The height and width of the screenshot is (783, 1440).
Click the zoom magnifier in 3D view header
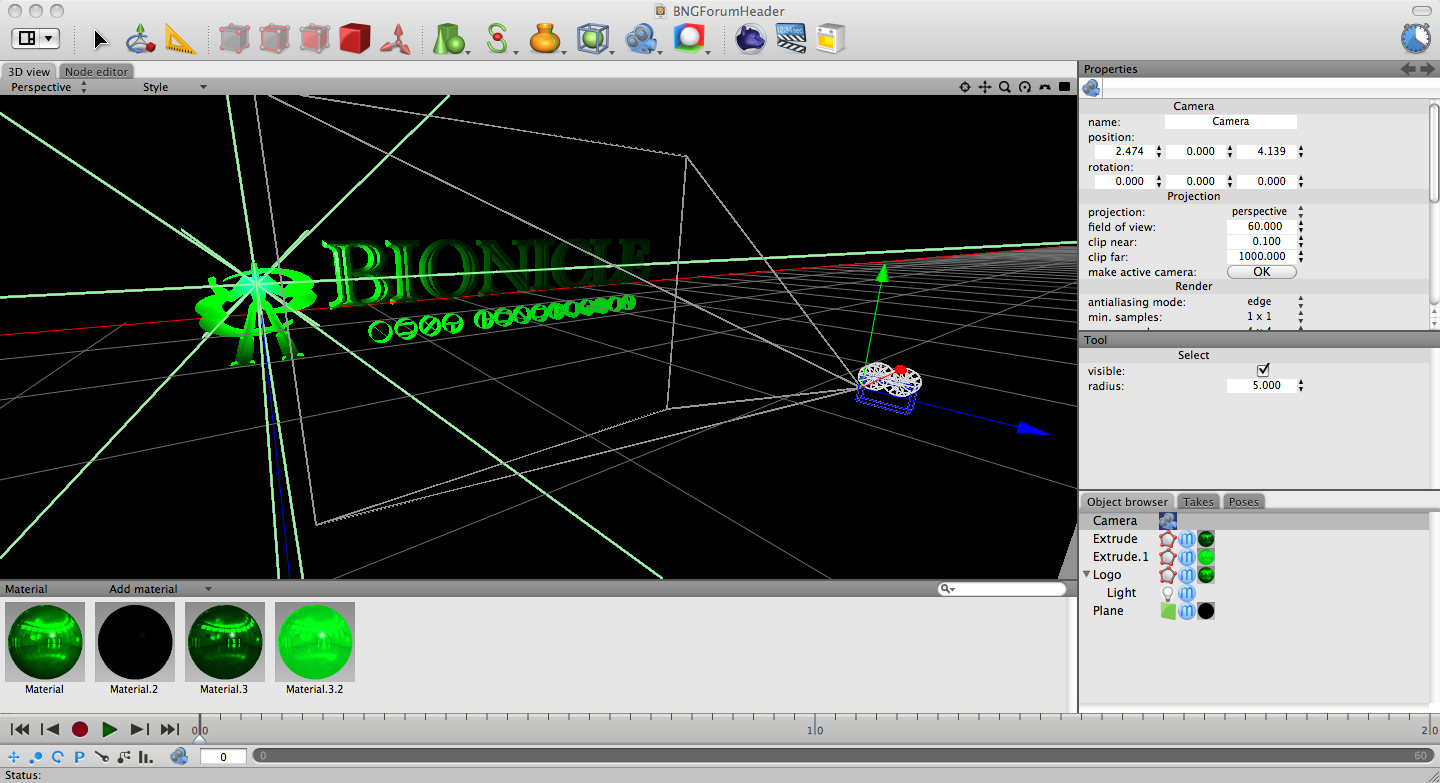[1005, 87]
